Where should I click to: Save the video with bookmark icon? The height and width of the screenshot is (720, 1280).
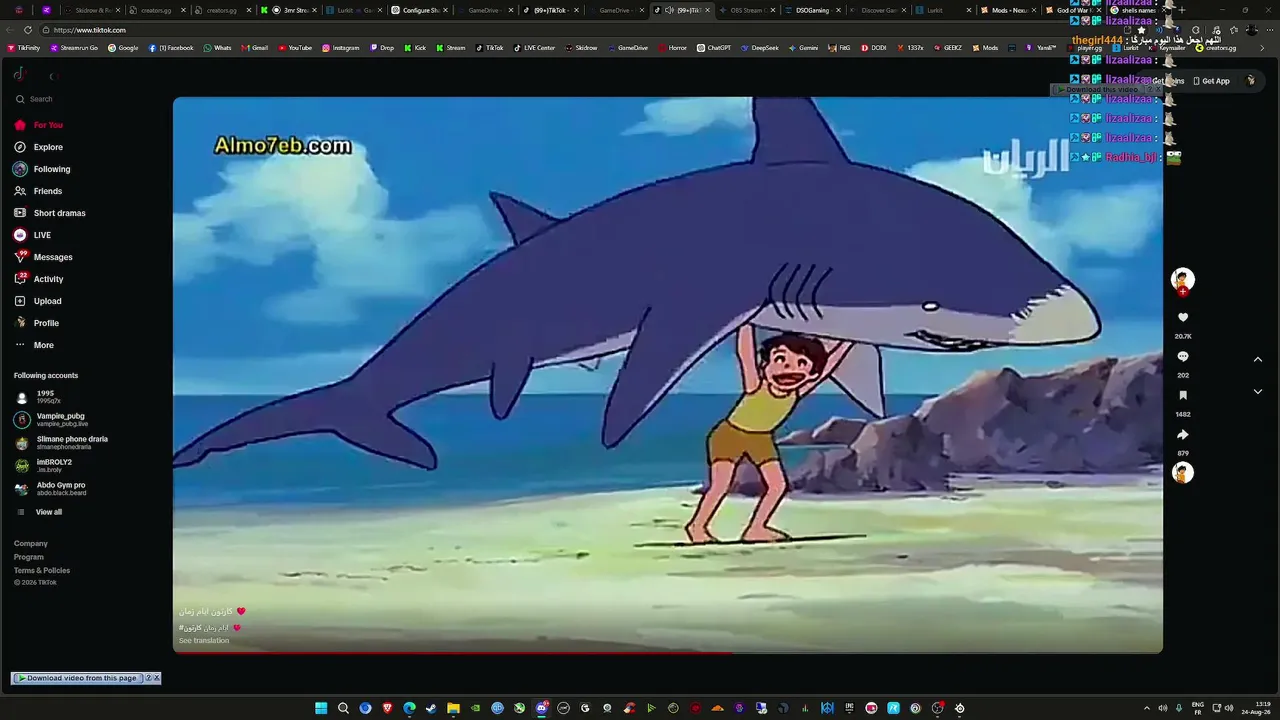click(x=1183, y=396)
